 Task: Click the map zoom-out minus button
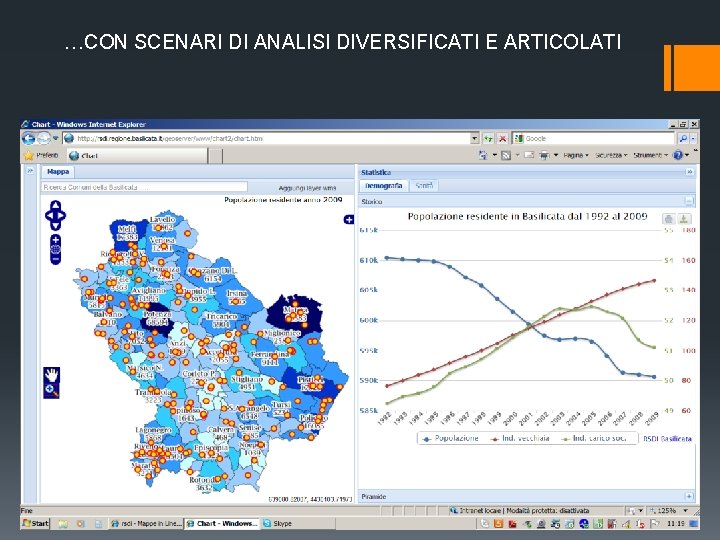tap(56, 259)
